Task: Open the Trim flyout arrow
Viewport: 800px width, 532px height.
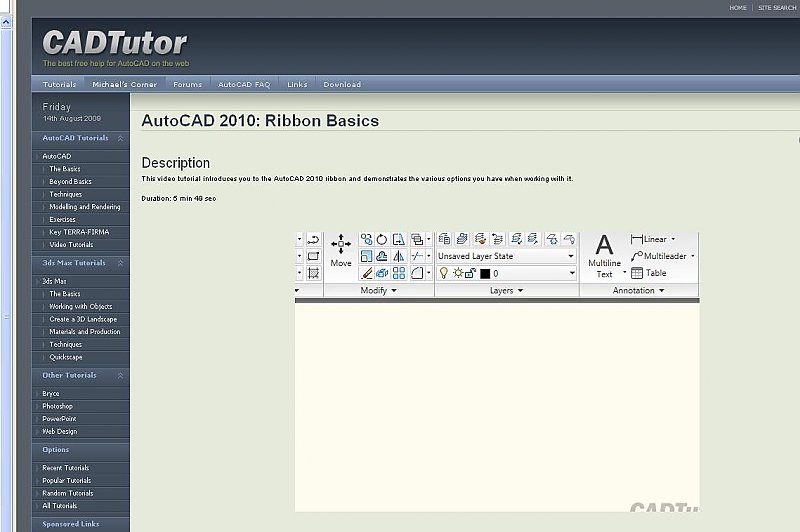Action: [429, 256]
